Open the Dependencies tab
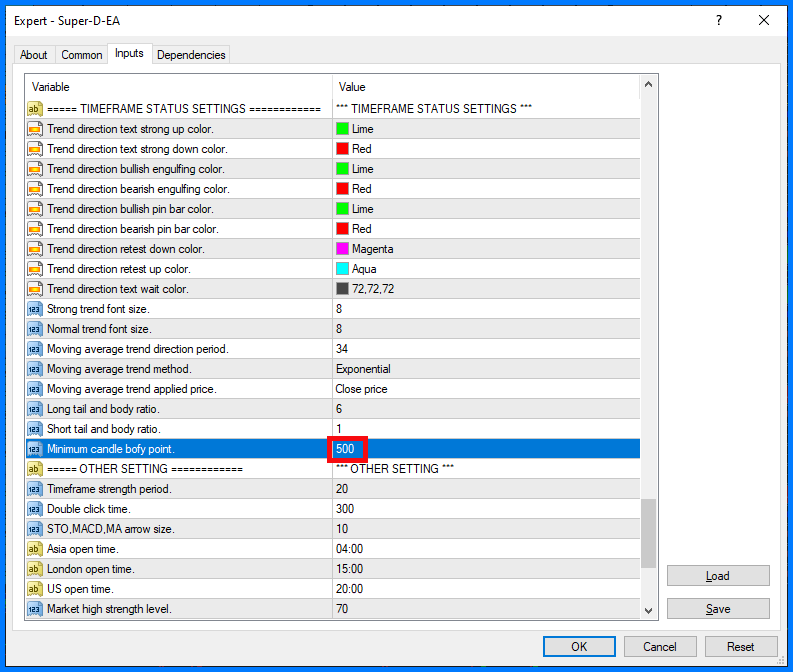The width and height of the screenshot is (793, 672). coord(192,55)
